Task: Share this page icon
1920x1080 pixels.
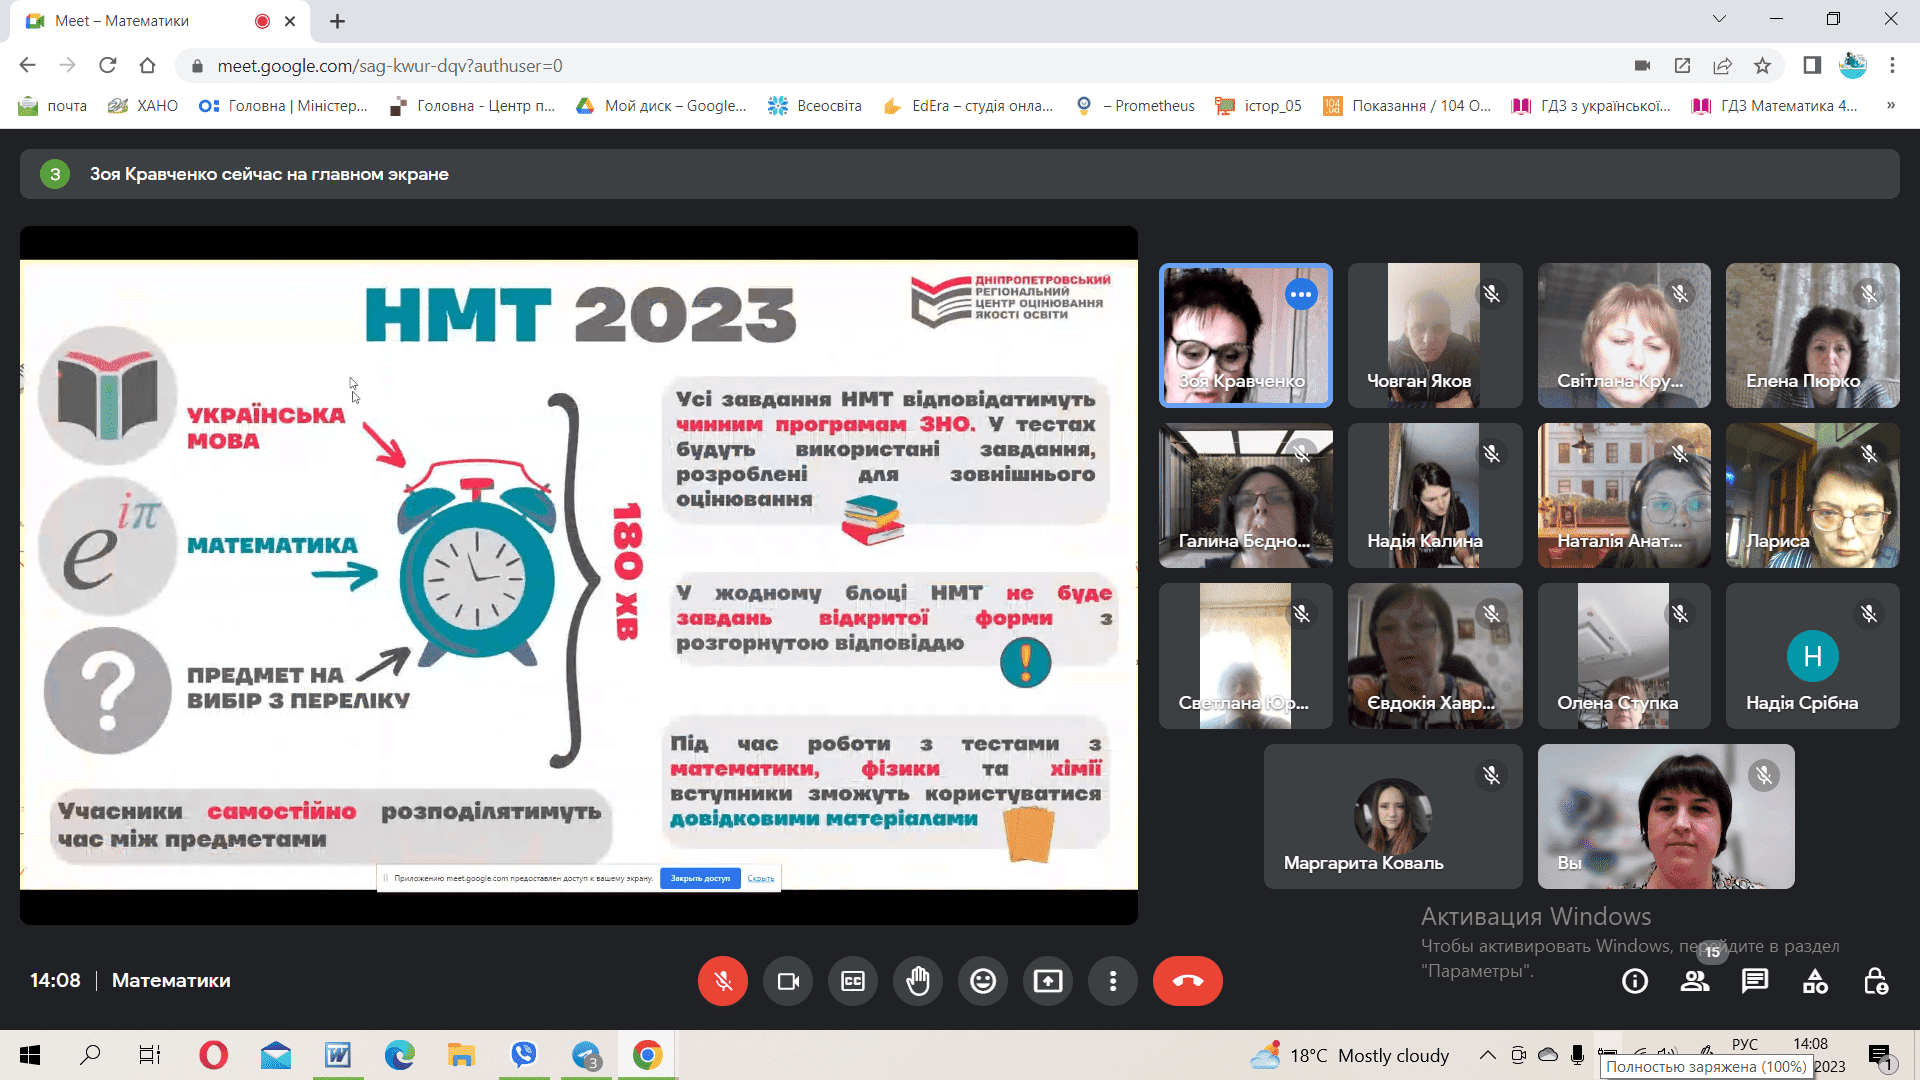Action: point(1722,66)
